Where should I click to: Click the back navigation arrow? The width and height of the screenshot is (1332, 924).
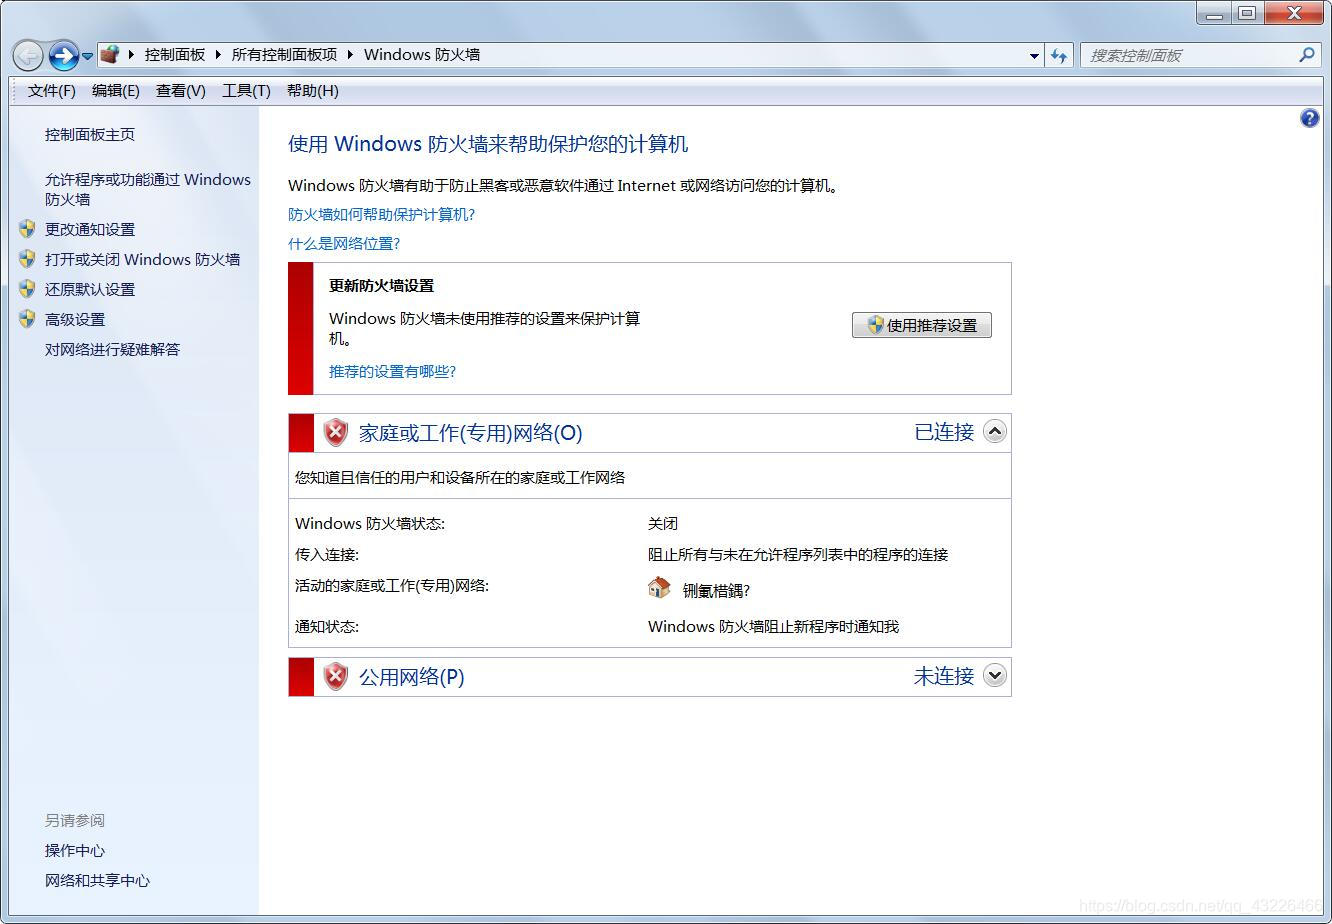[x=28, y=55]
